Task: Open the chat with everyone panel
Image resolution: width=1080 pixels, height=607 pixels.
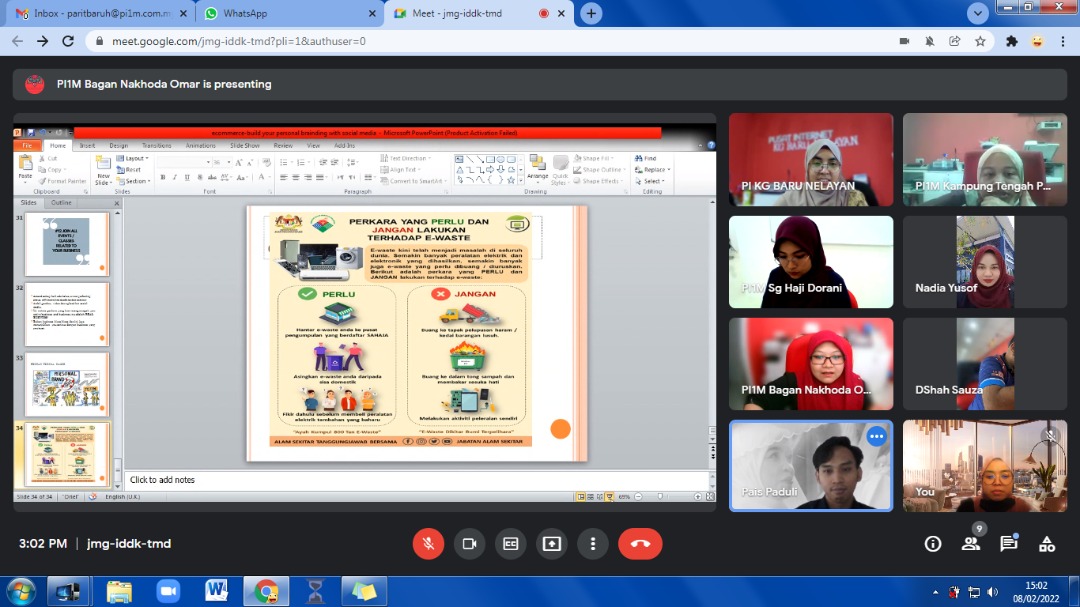Action: coord(1009,544)
